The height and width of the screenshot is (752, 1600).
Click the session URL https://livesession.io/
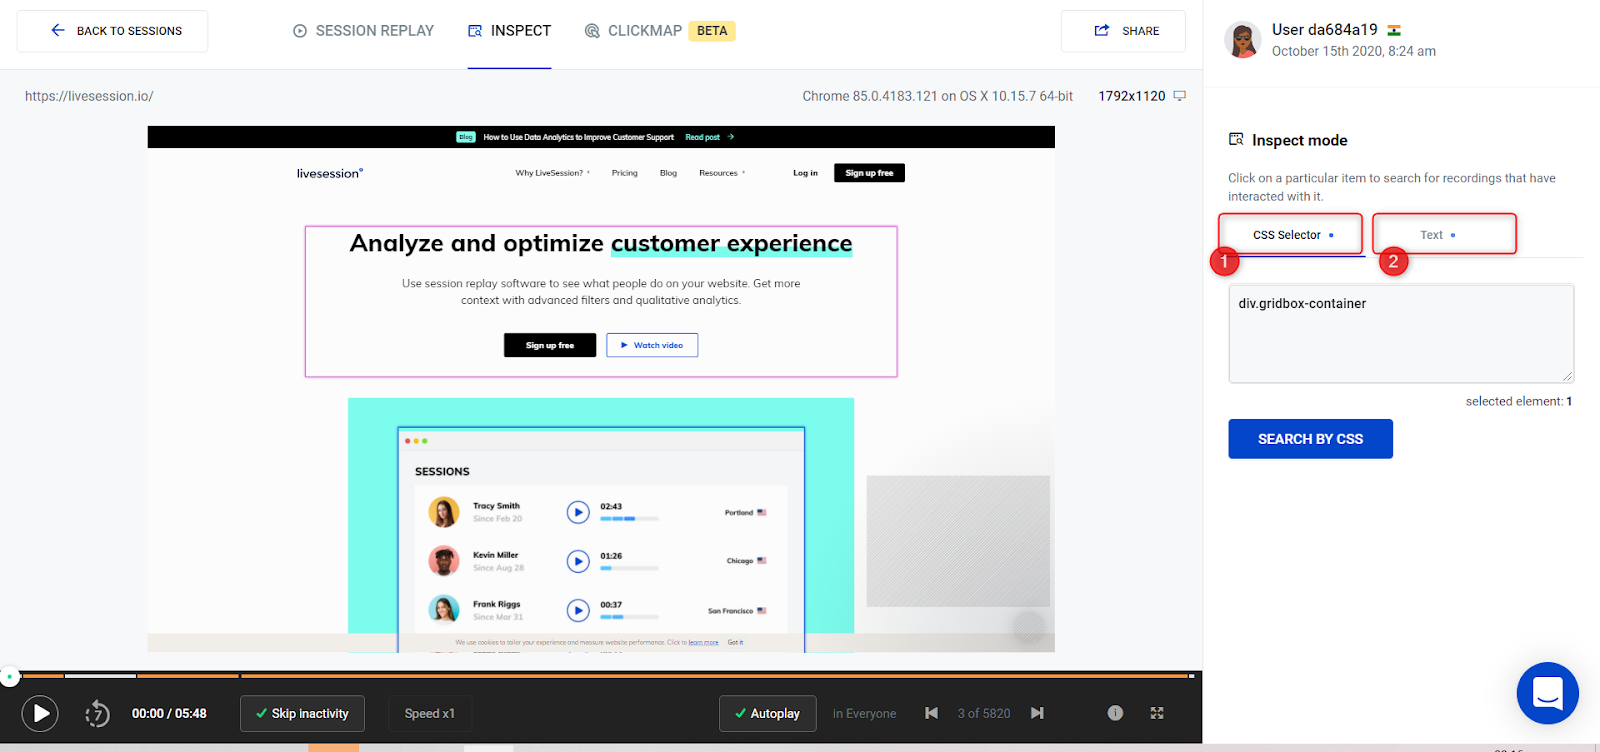click(89, 96)
